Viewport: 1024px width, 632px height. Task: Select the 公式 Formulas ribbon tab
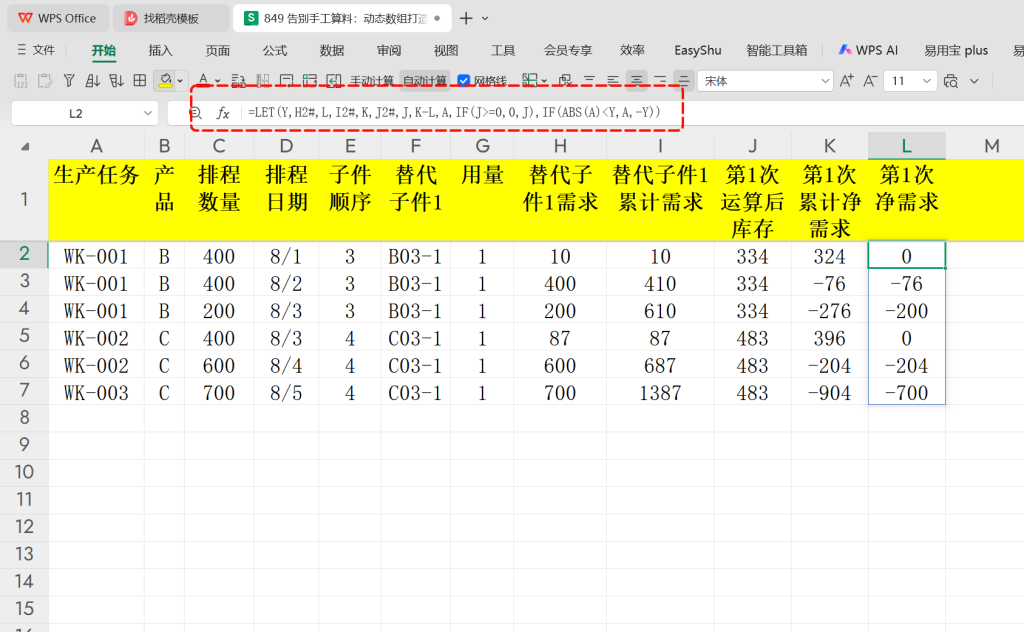tap(275, 50)
